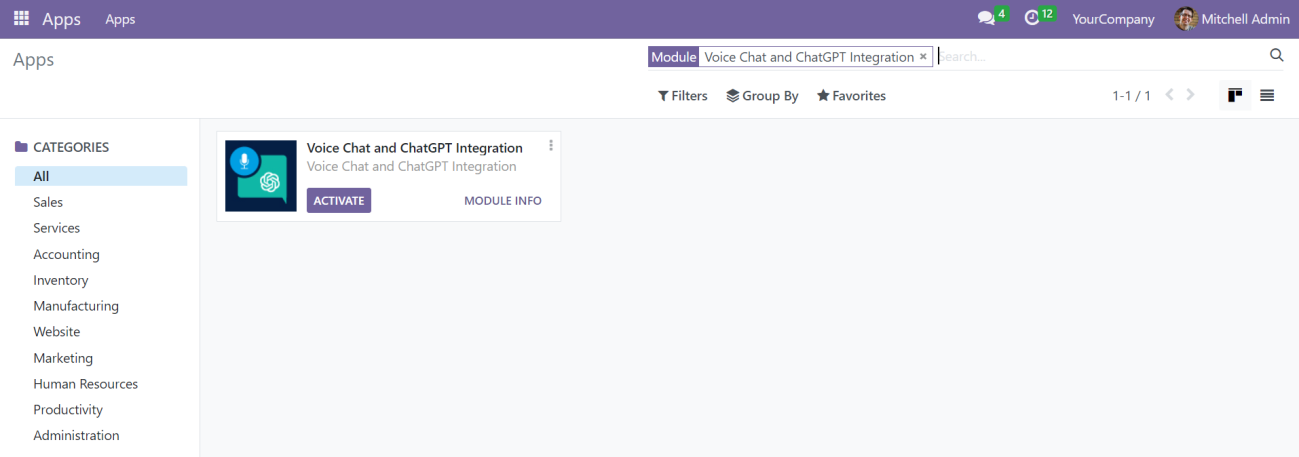Open the module card's three-dot menu
This screenshot has width=1299, height=457.
[551, 145]
